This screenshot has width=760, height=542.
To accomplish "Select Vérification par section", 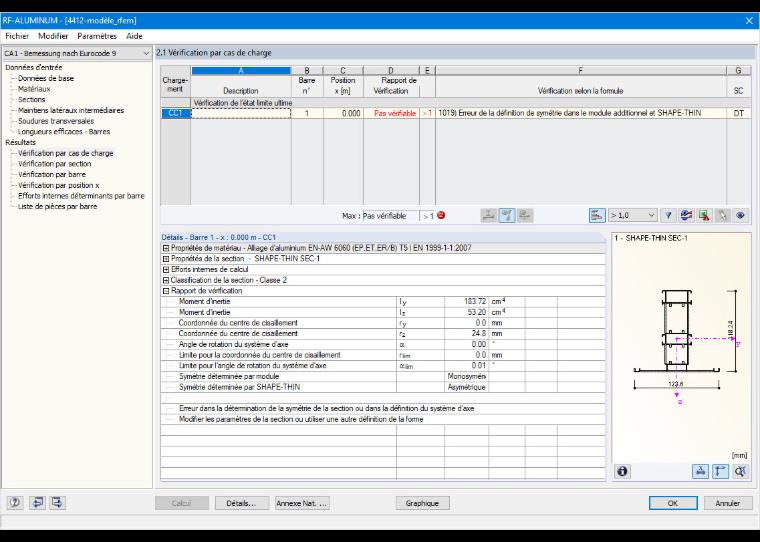I will coord(54,163).
